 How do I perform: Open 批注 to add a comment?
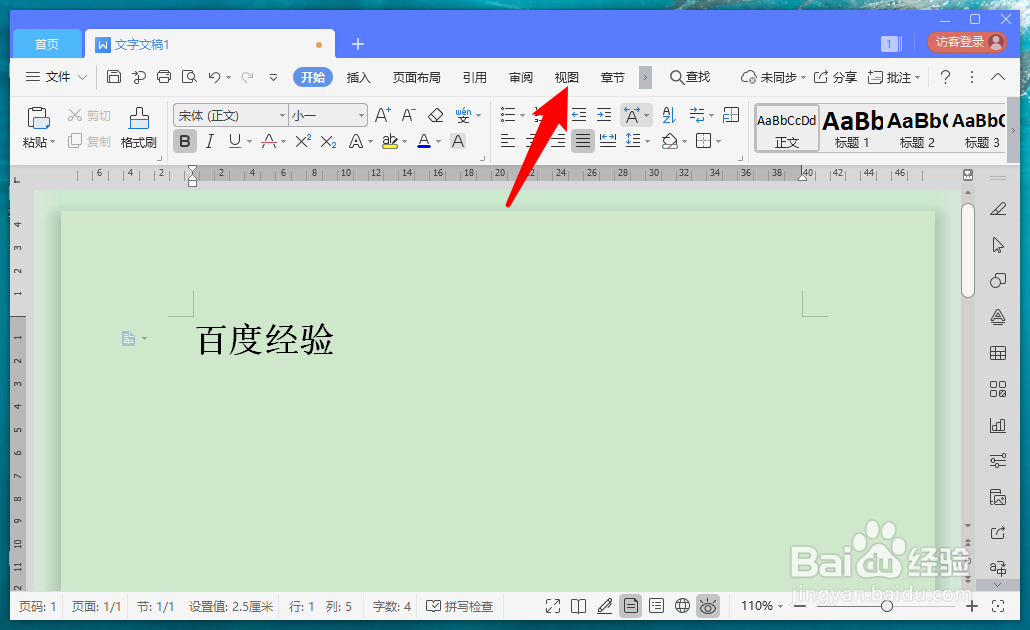(x=893, y=76)
